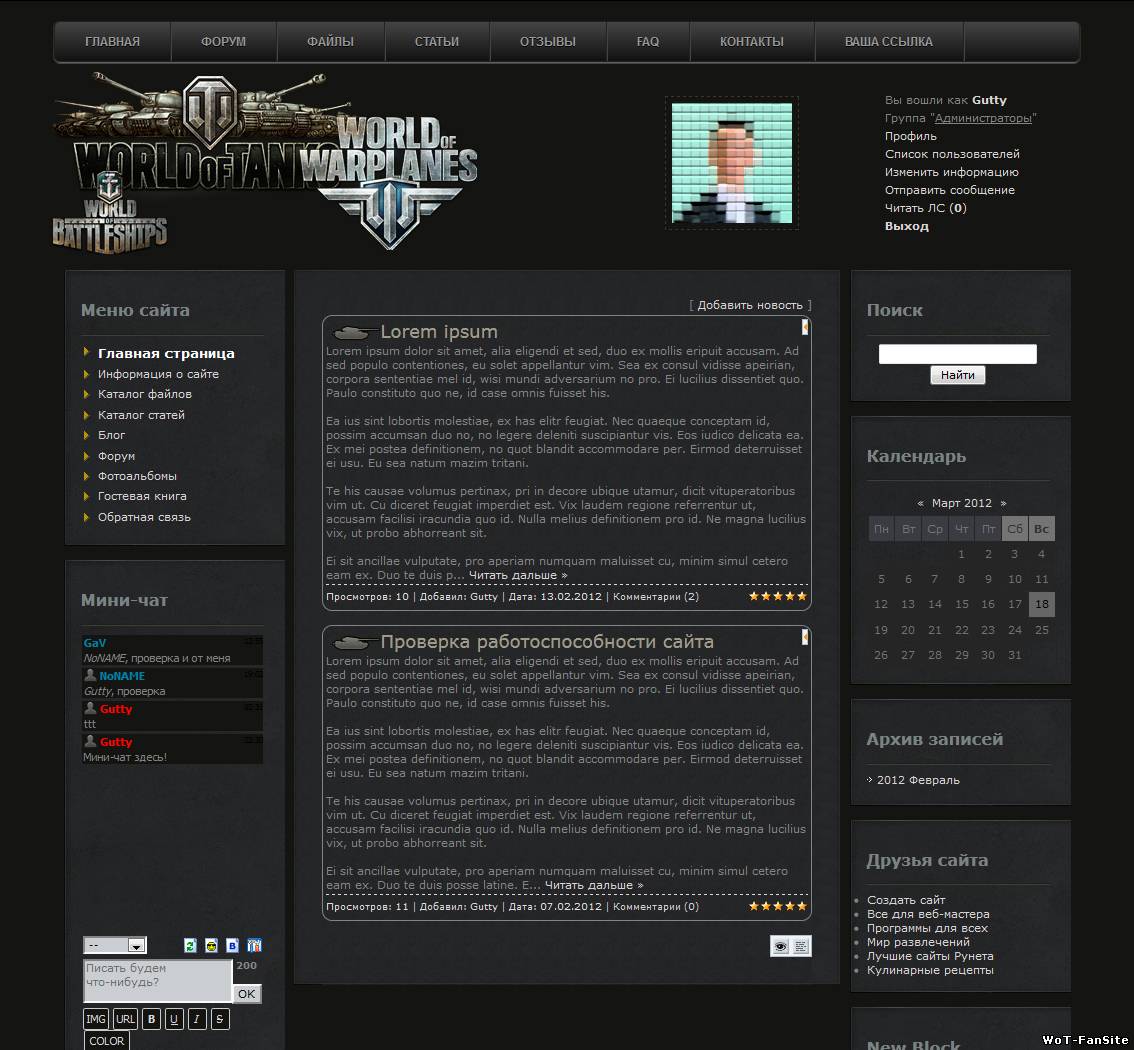
Task: Click the eye icon below news list
Action: pyautogui.click(x=780, y=946)
